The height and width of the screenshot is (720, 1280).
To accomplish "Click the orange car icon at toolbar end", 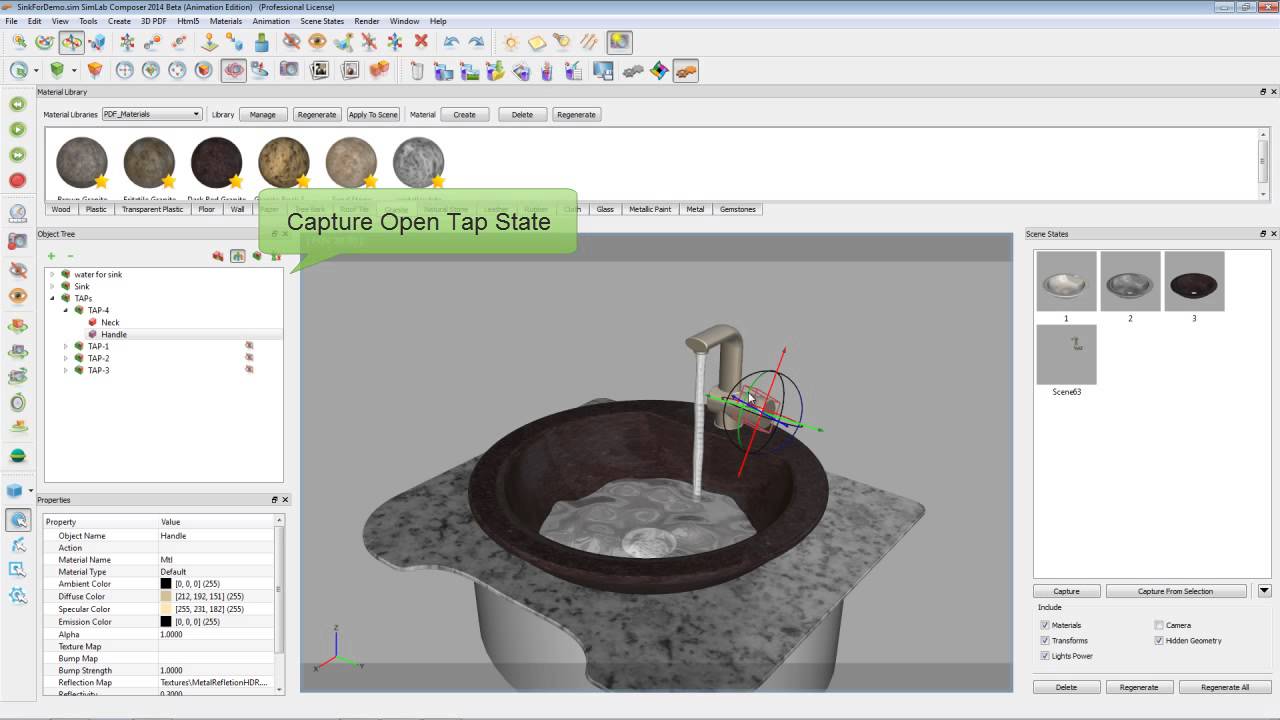I will (685, 71).
